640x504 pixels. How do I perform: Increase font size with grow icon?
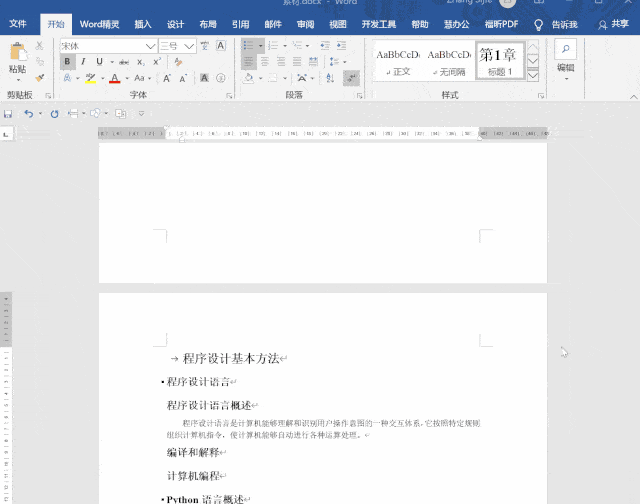coord(167,78)
